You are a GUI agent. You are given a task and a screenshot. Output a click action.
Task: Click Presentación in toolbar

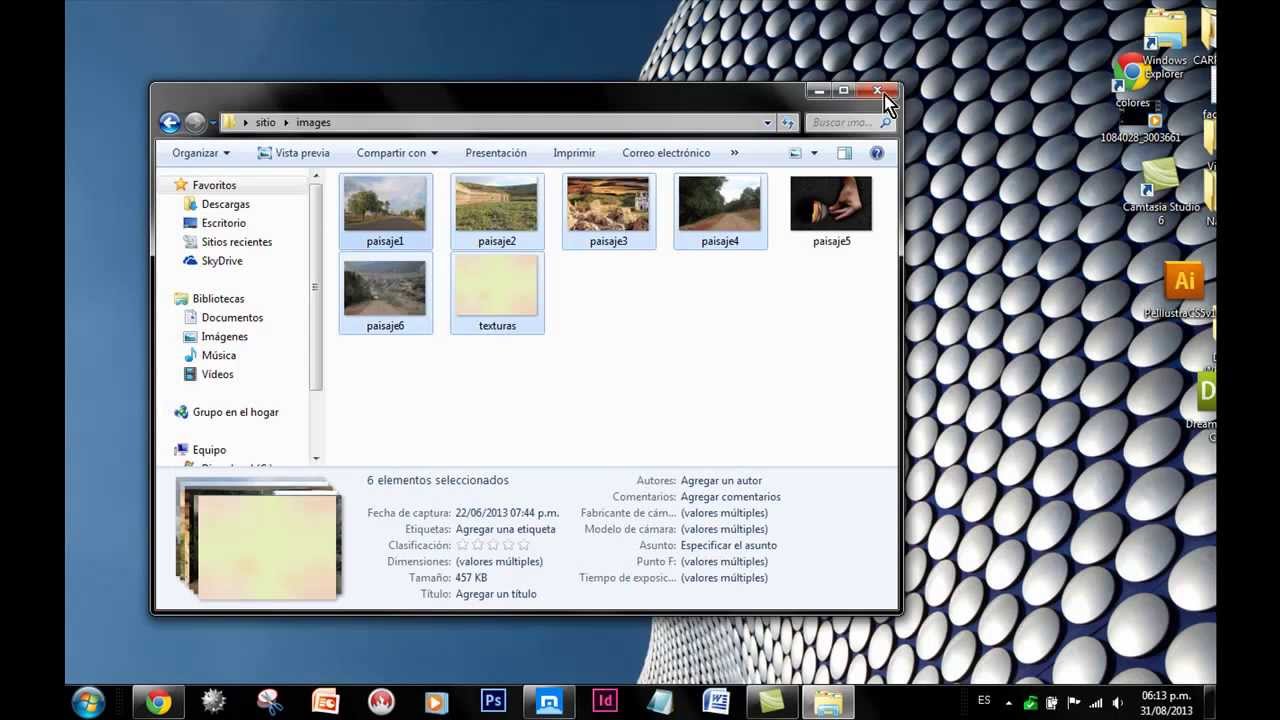pos(496,153)
